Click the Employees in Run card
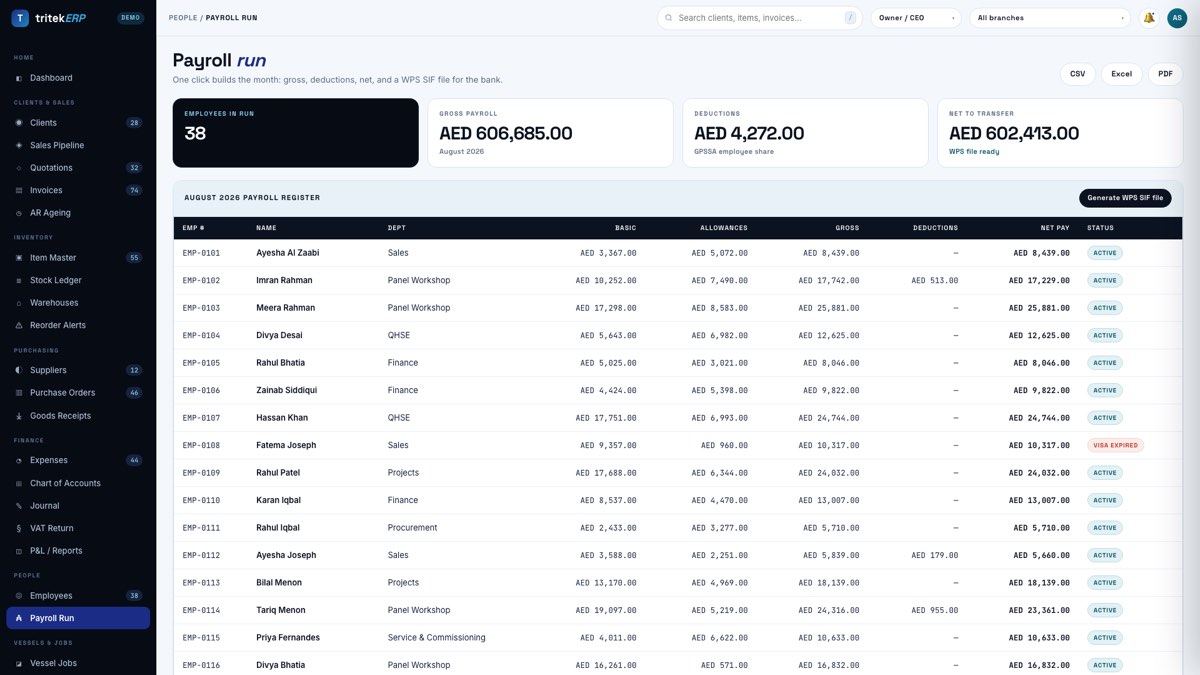The image size is (1200, 675). (x=296, y=133)
